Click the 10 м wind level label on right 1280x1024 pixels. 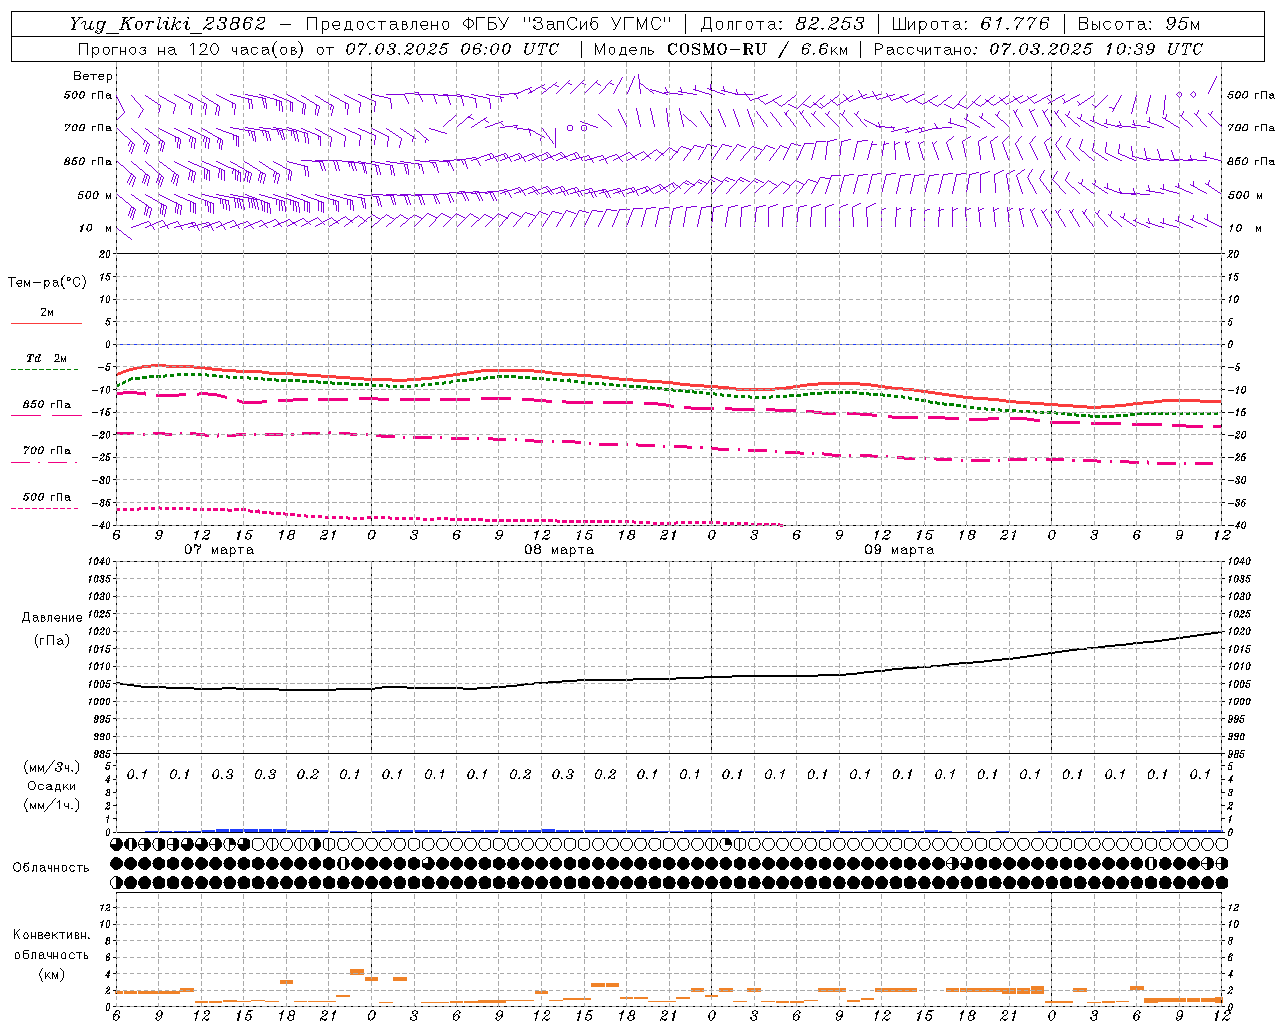pos(1244,228)
